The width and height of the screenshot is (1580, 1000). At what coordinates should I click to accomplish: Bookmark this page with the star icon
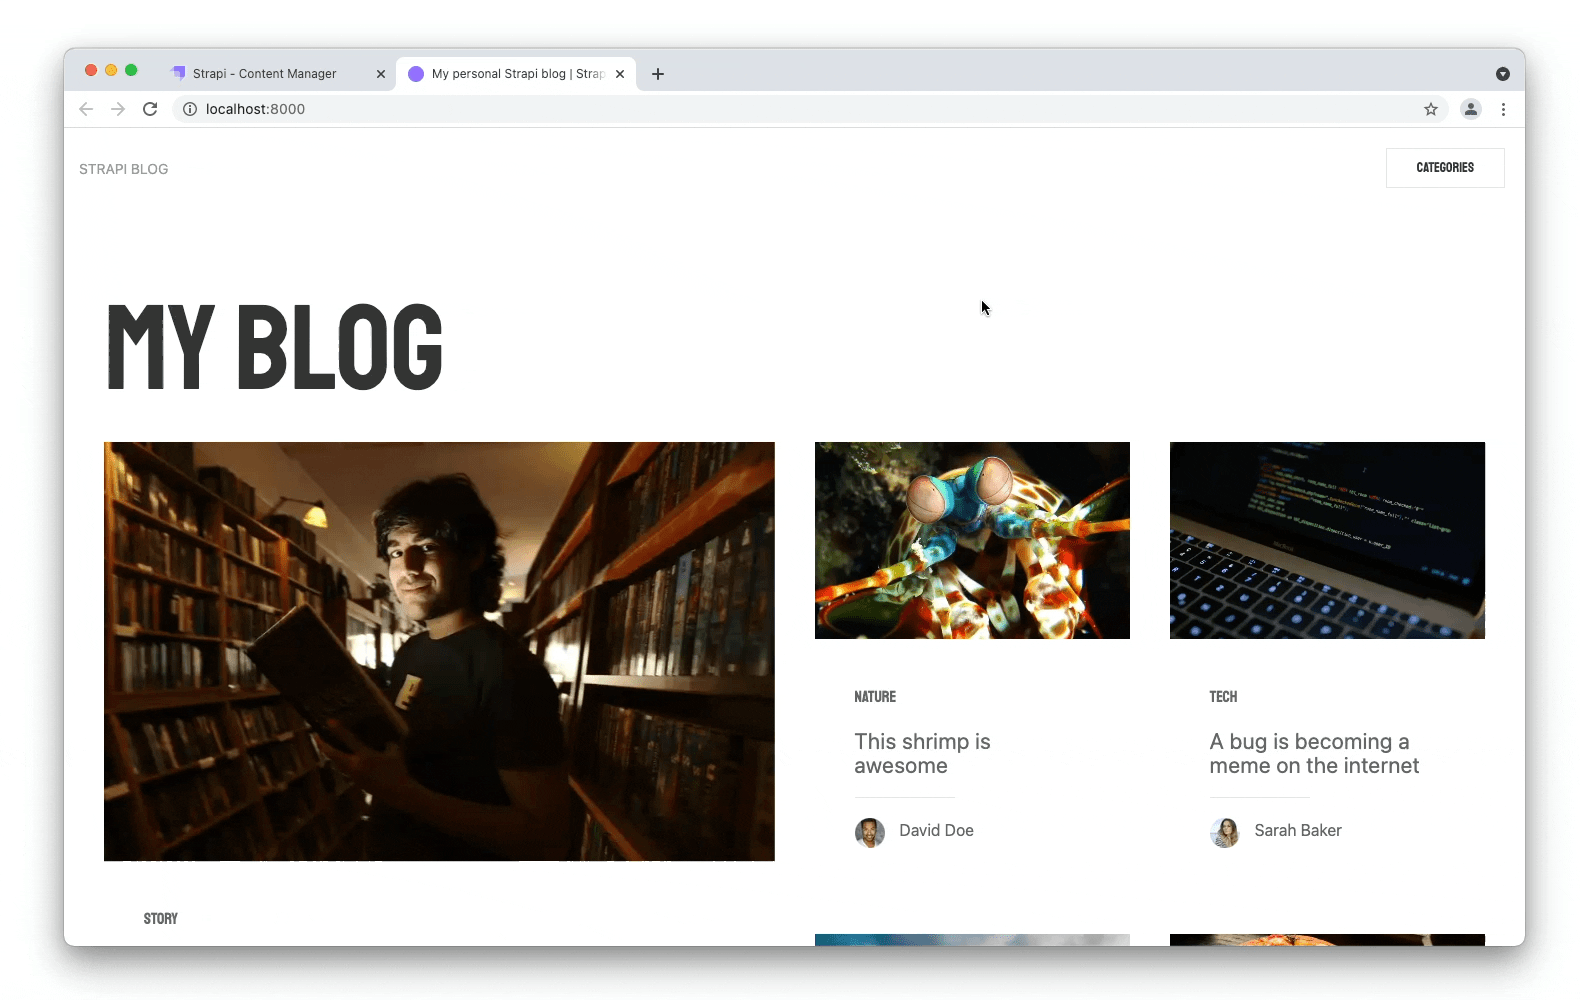1431,109
